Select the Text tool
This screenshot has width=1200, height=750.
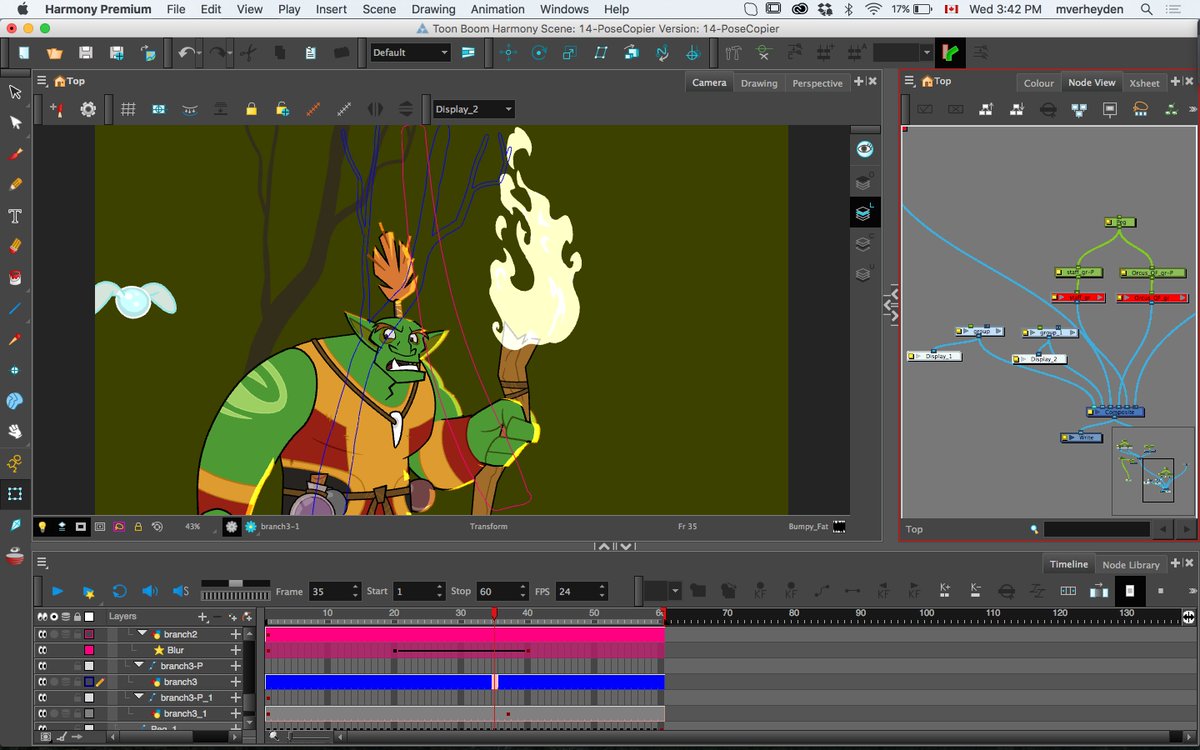click(15, 216)
